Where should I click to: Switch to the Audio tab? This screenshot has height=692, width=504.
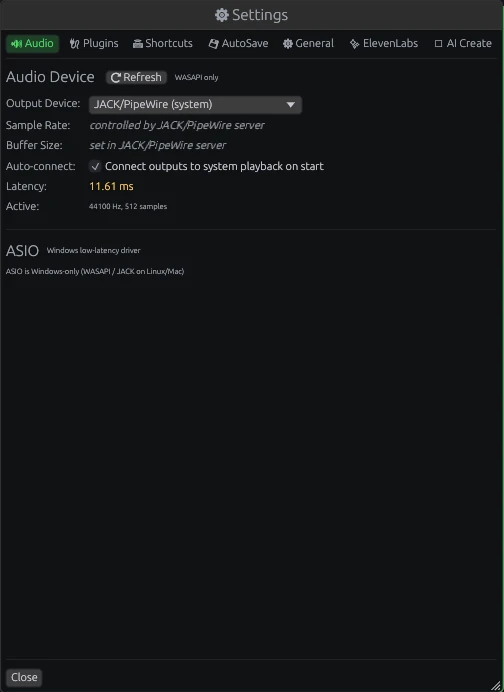32,44
